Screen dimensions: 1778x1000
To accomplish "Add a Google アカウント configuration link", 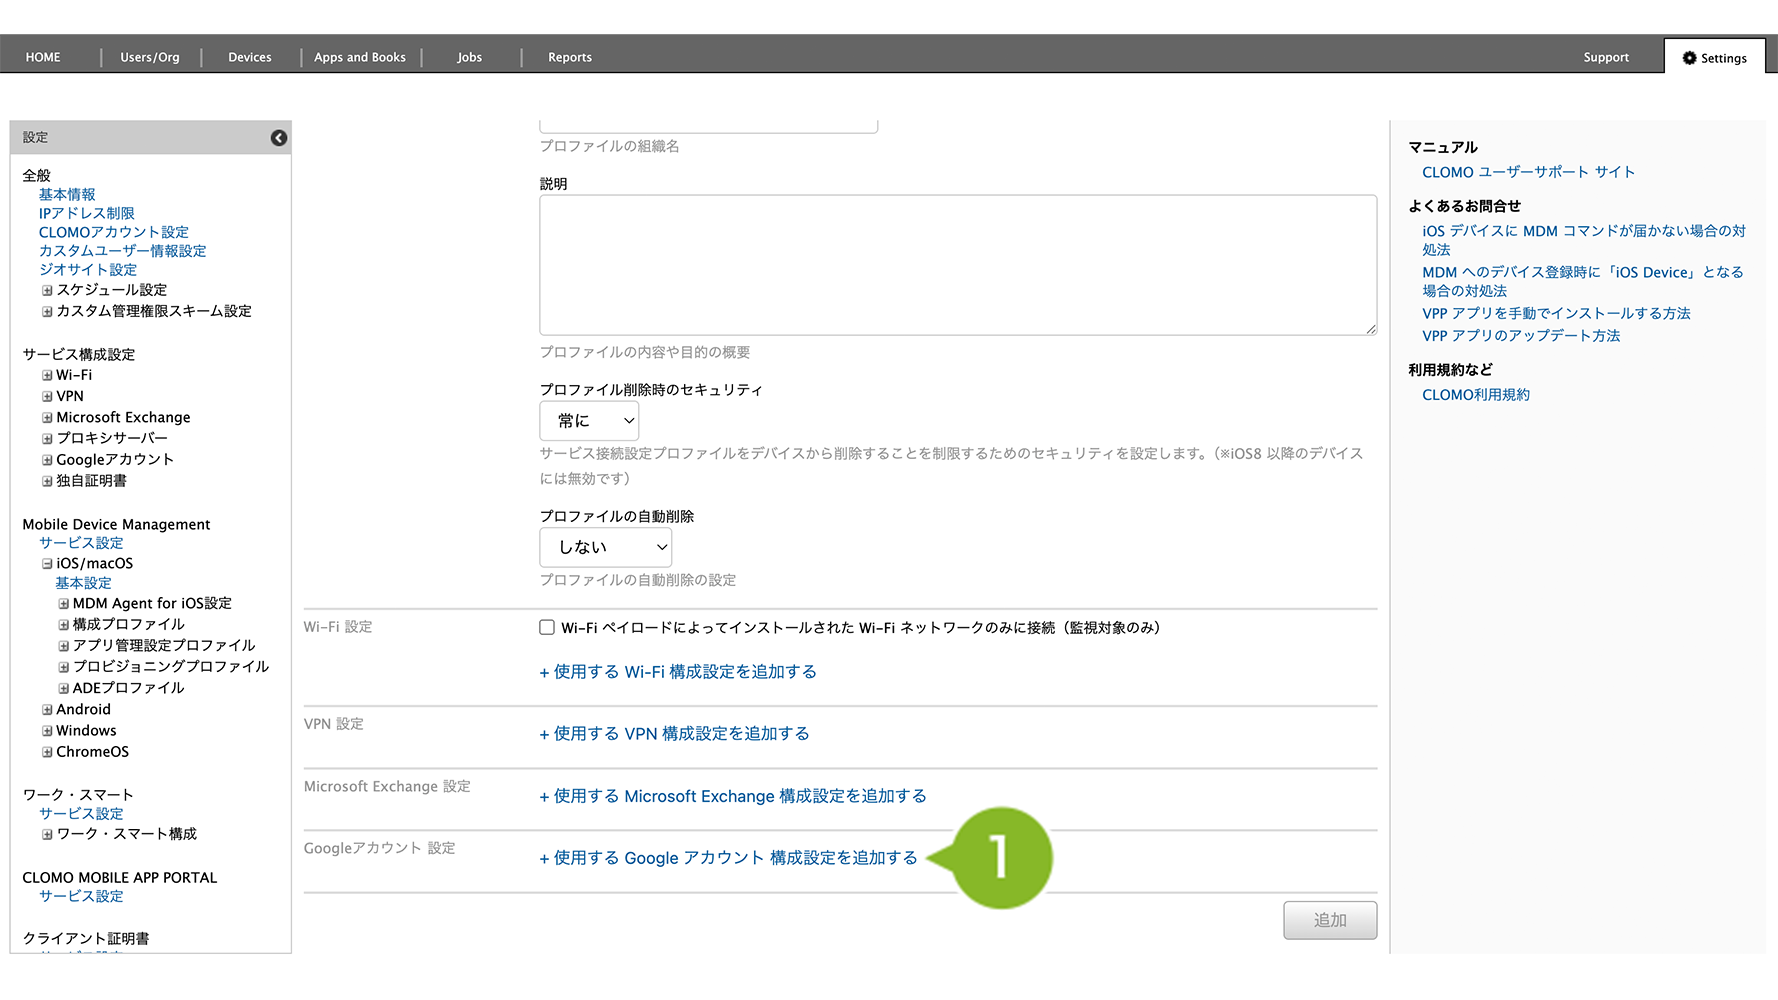I will pos(728,858).
